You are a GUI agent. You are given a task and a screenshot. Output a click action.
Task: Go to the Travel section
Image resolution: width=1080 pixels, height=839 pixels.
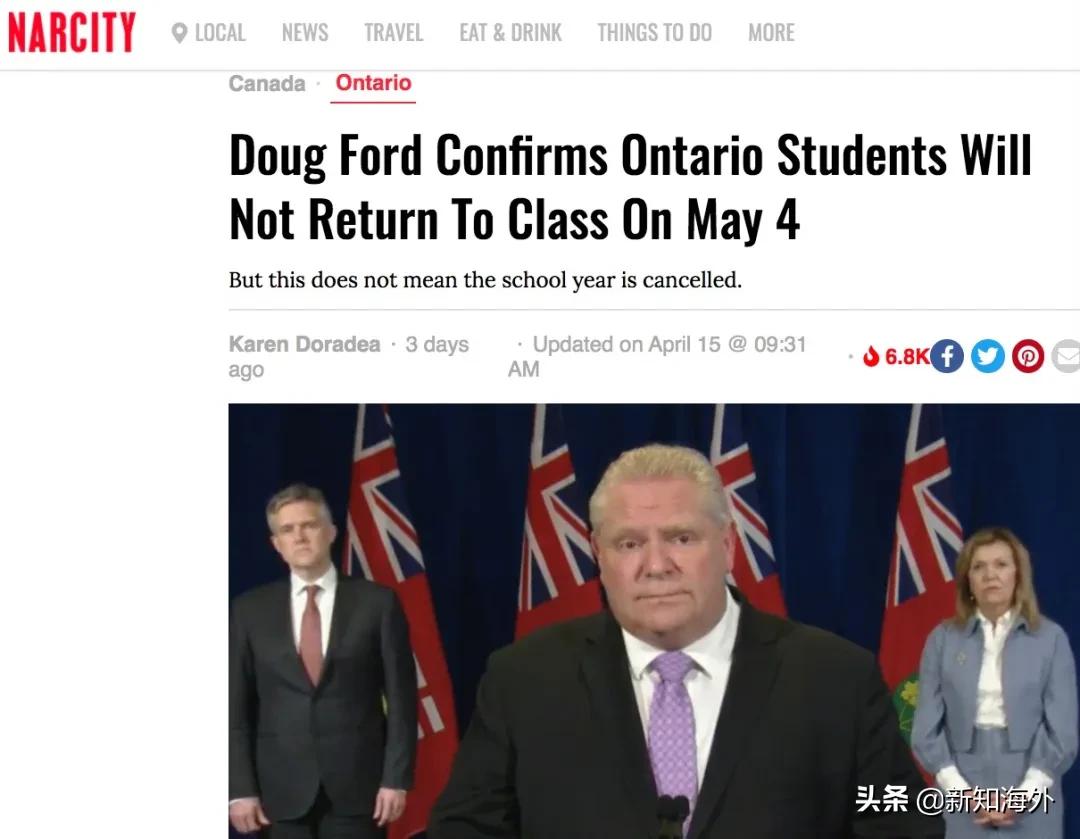[x=393, y=33]
